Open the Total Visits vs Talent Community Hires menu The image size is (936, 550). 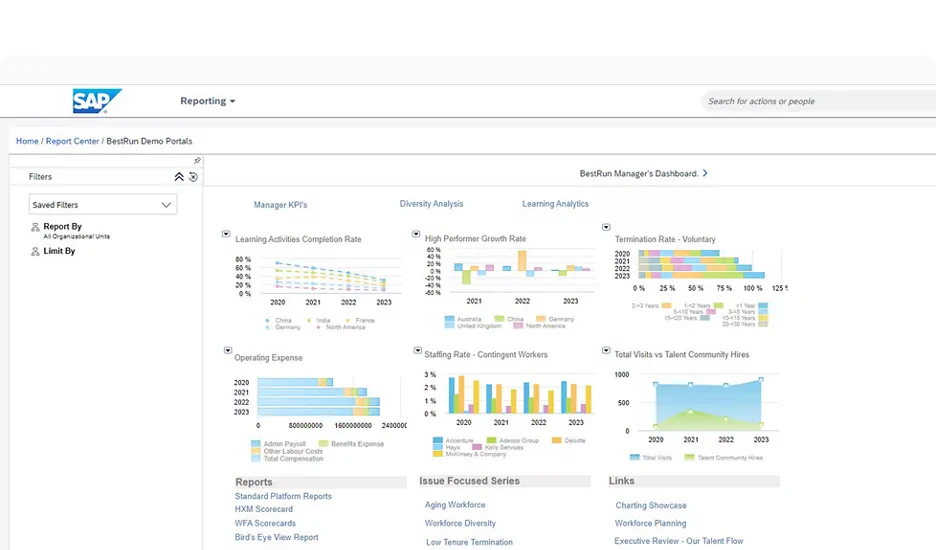tap(606, 351)
